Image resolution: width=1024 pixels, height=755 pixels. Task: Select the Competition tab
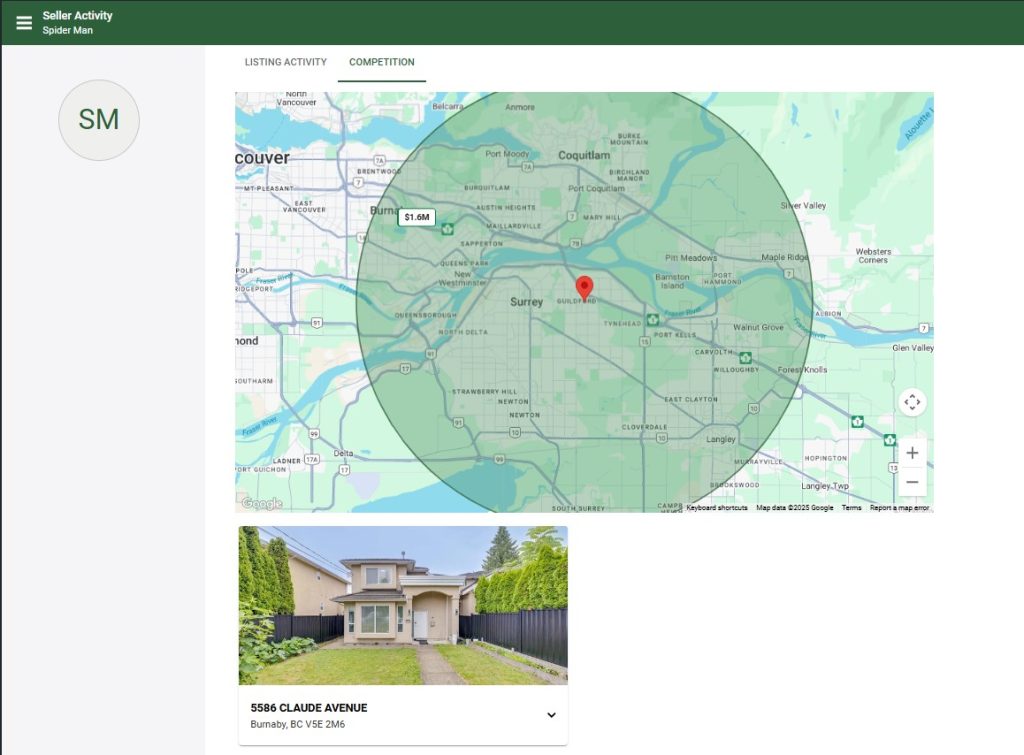pos(381,62)
